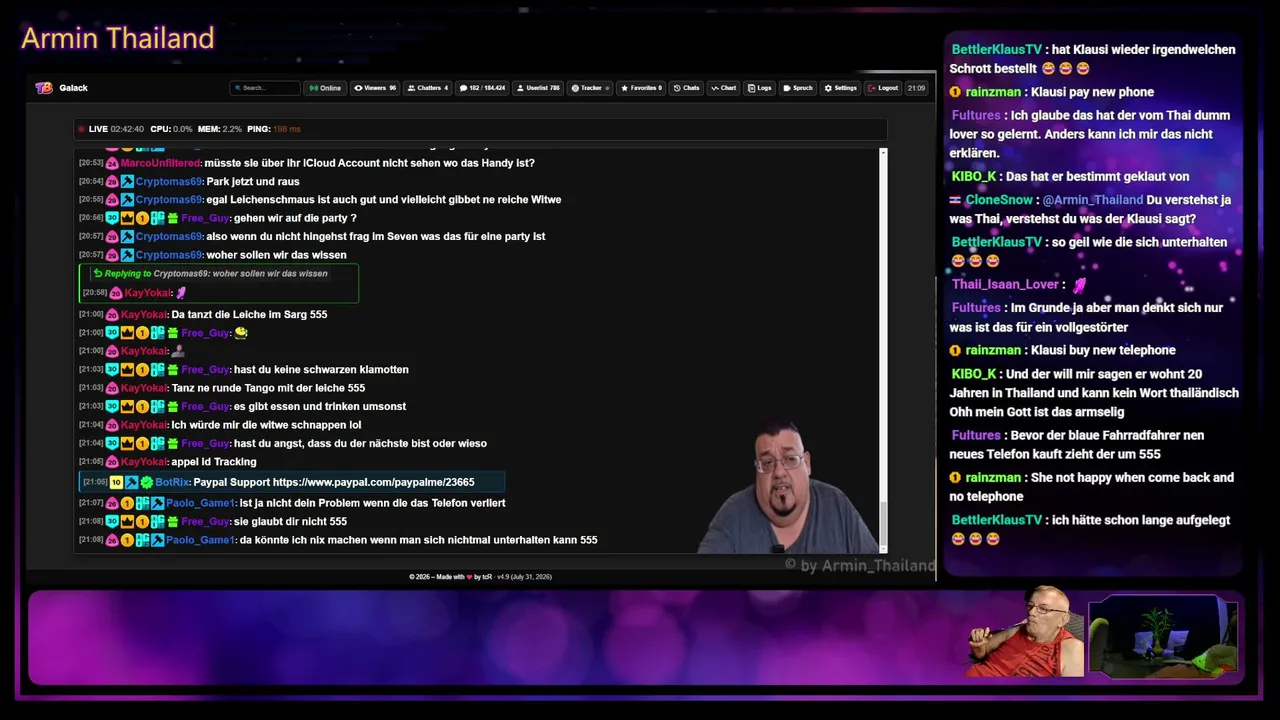Click the message 'appel id Tracking'
Viewport: 1280px width, 720px height.
click(x=214, y=462)
